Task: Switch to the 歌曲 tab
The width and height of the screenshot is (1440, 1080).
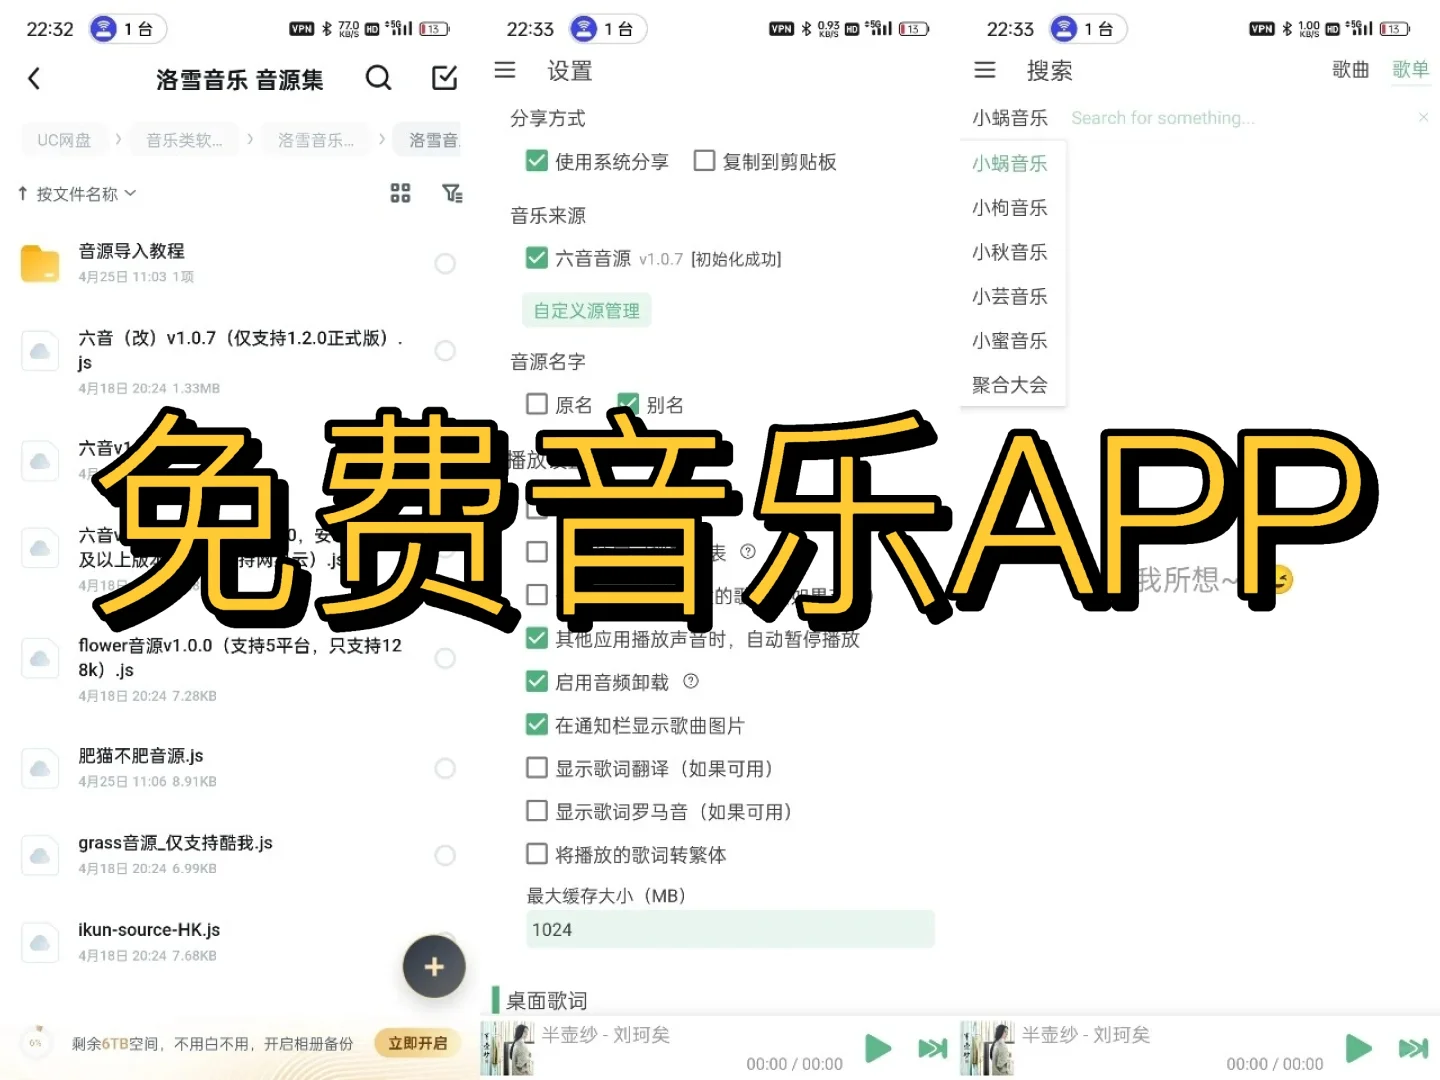Action: point(1350,70)
